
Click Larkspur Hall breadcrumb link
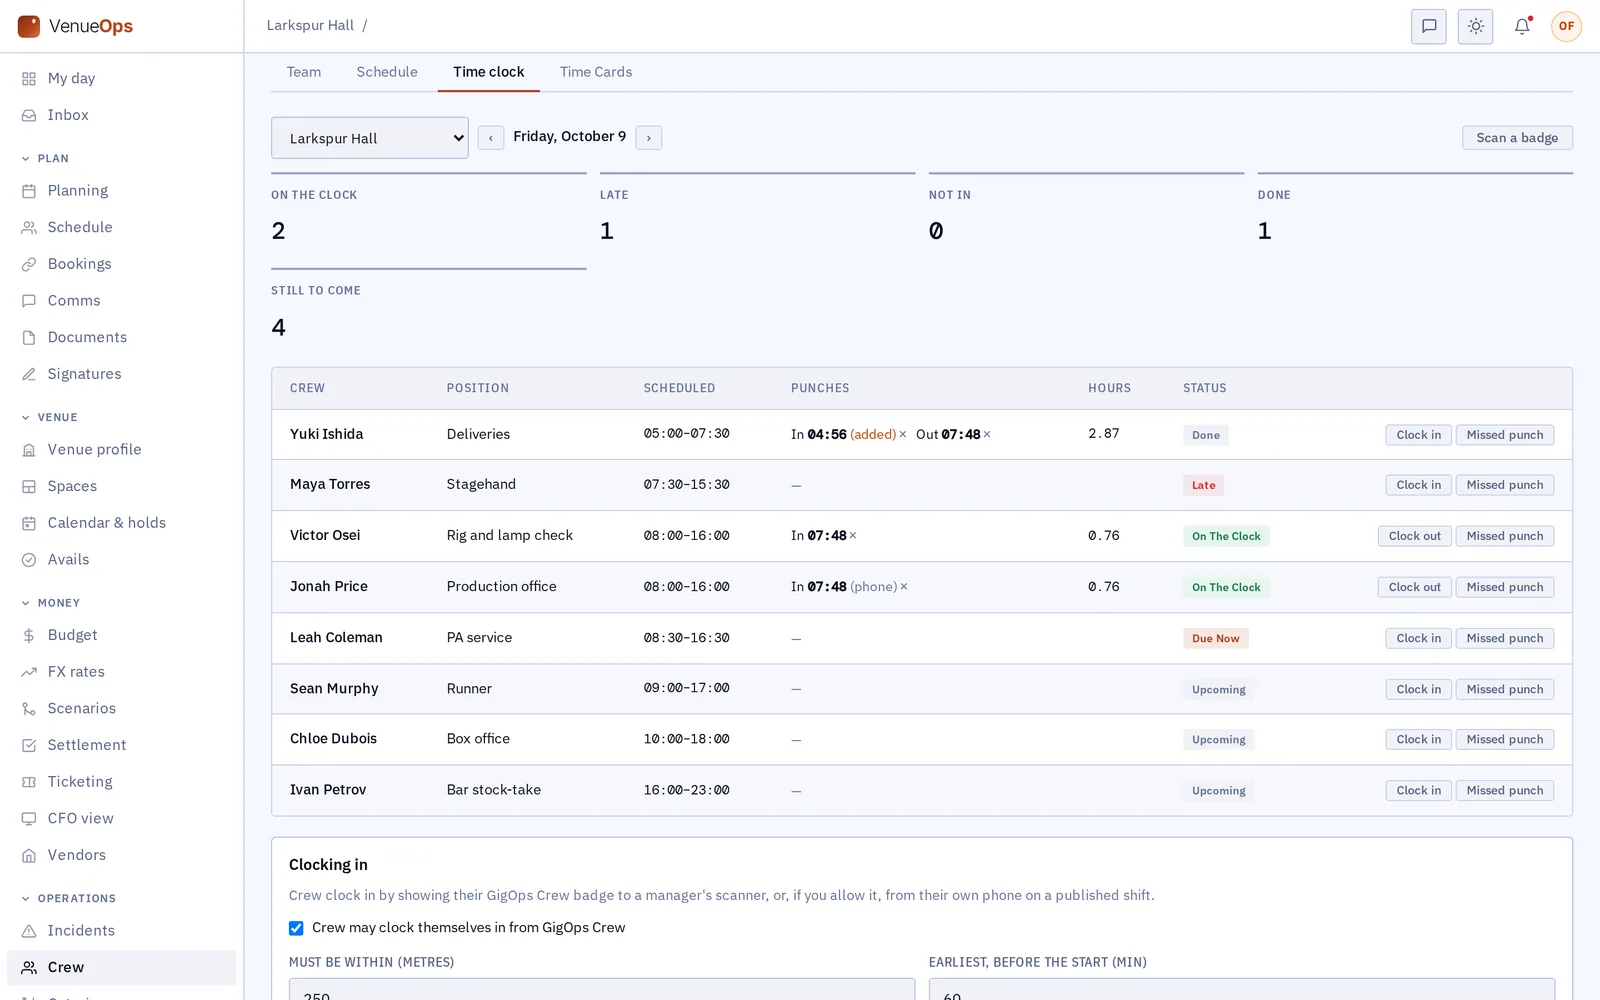pyautogui.click(x=310, y=25)
